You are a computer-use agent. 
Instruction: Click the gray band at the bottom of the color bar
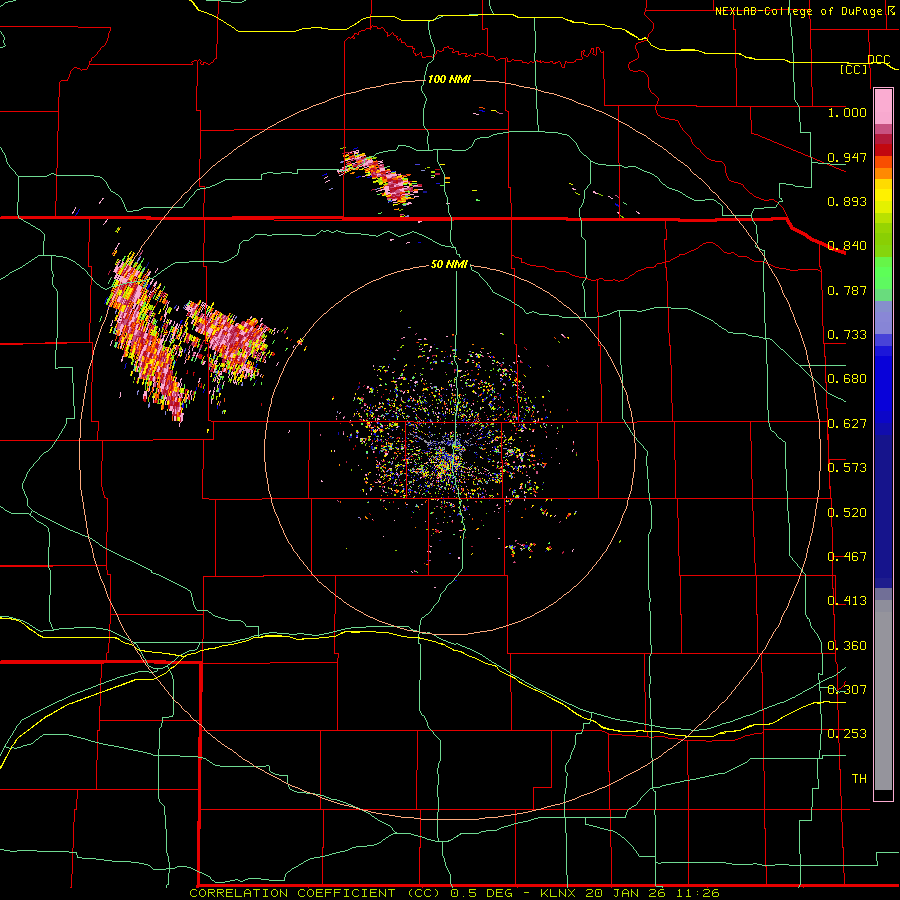(x=883, y=695)
